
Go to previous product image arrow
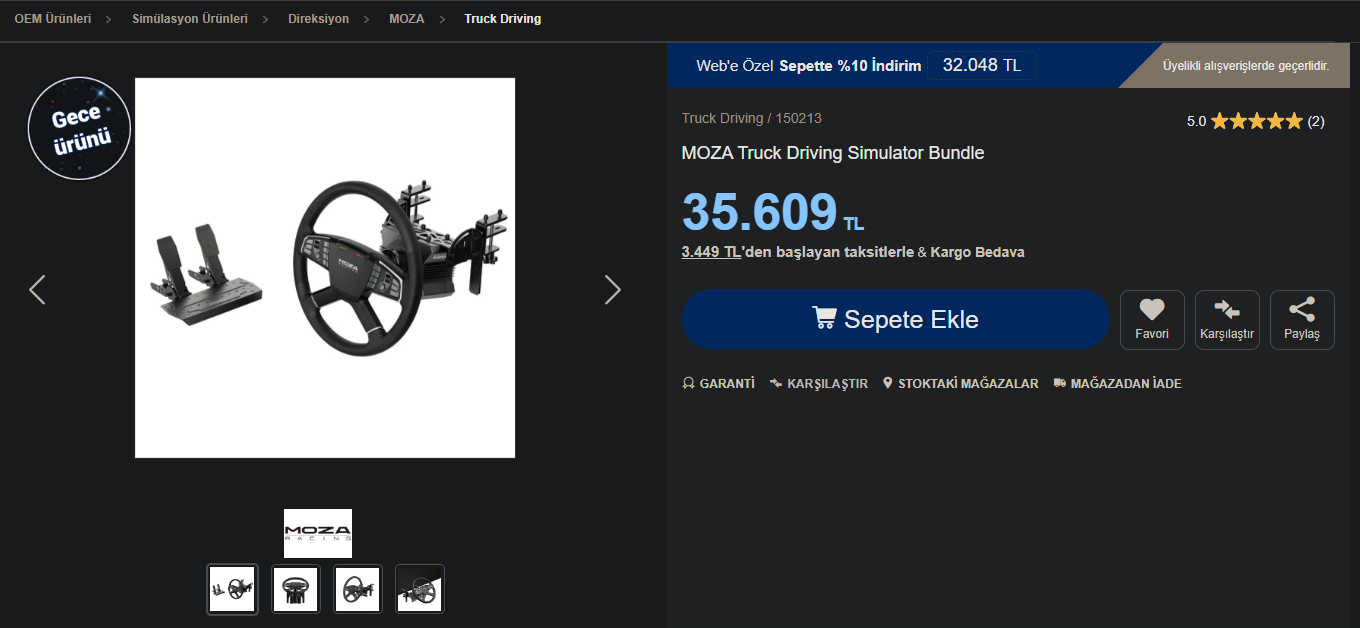37,290
